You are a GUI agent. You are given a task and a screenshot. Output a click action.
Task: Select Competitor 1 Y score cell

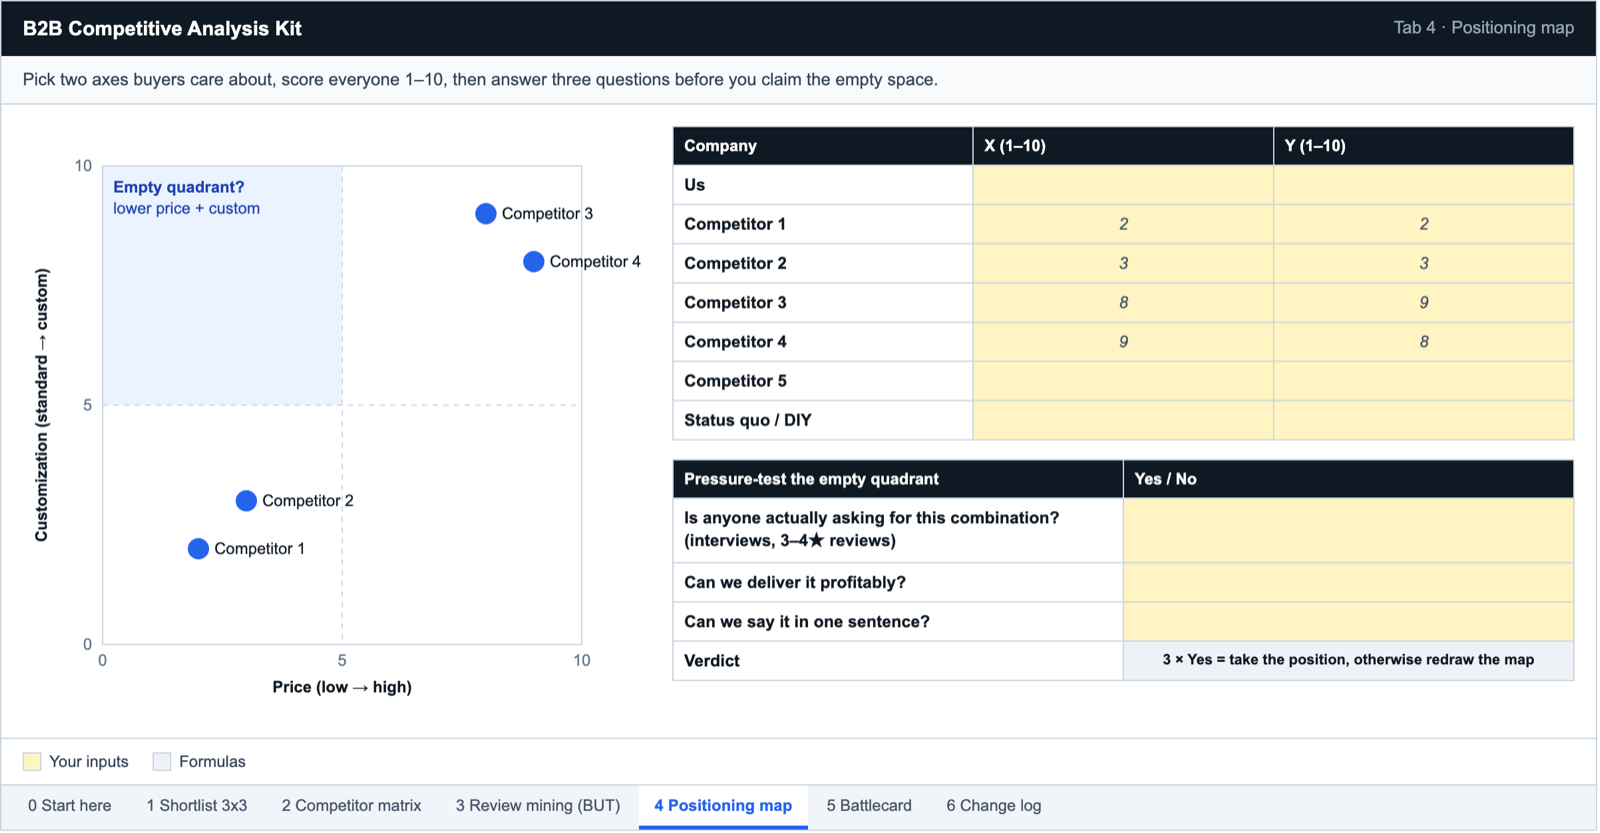1424,224
